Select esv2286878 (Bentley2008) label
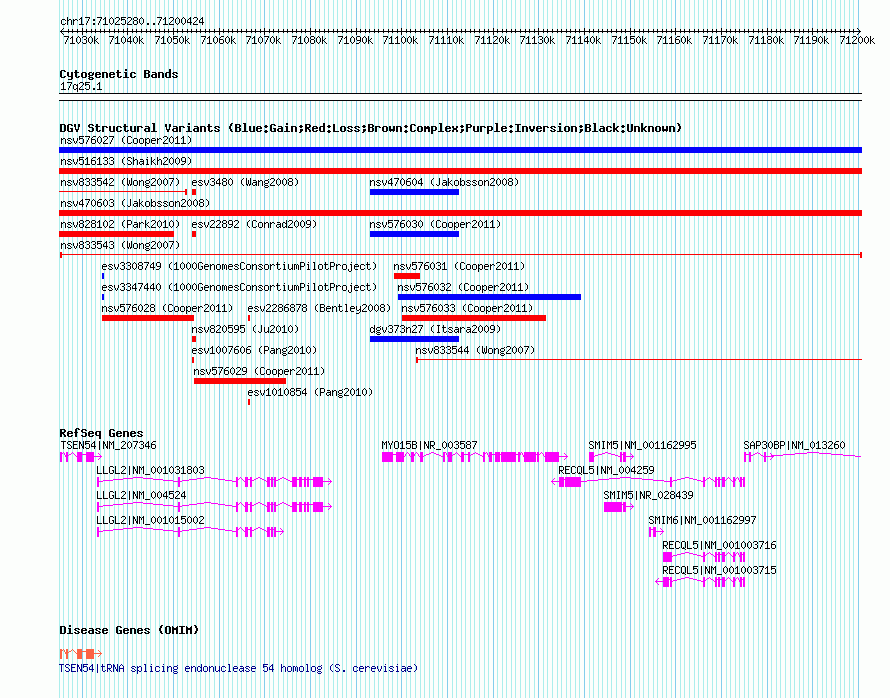This screenshot has width=890, height=698. 320,309
